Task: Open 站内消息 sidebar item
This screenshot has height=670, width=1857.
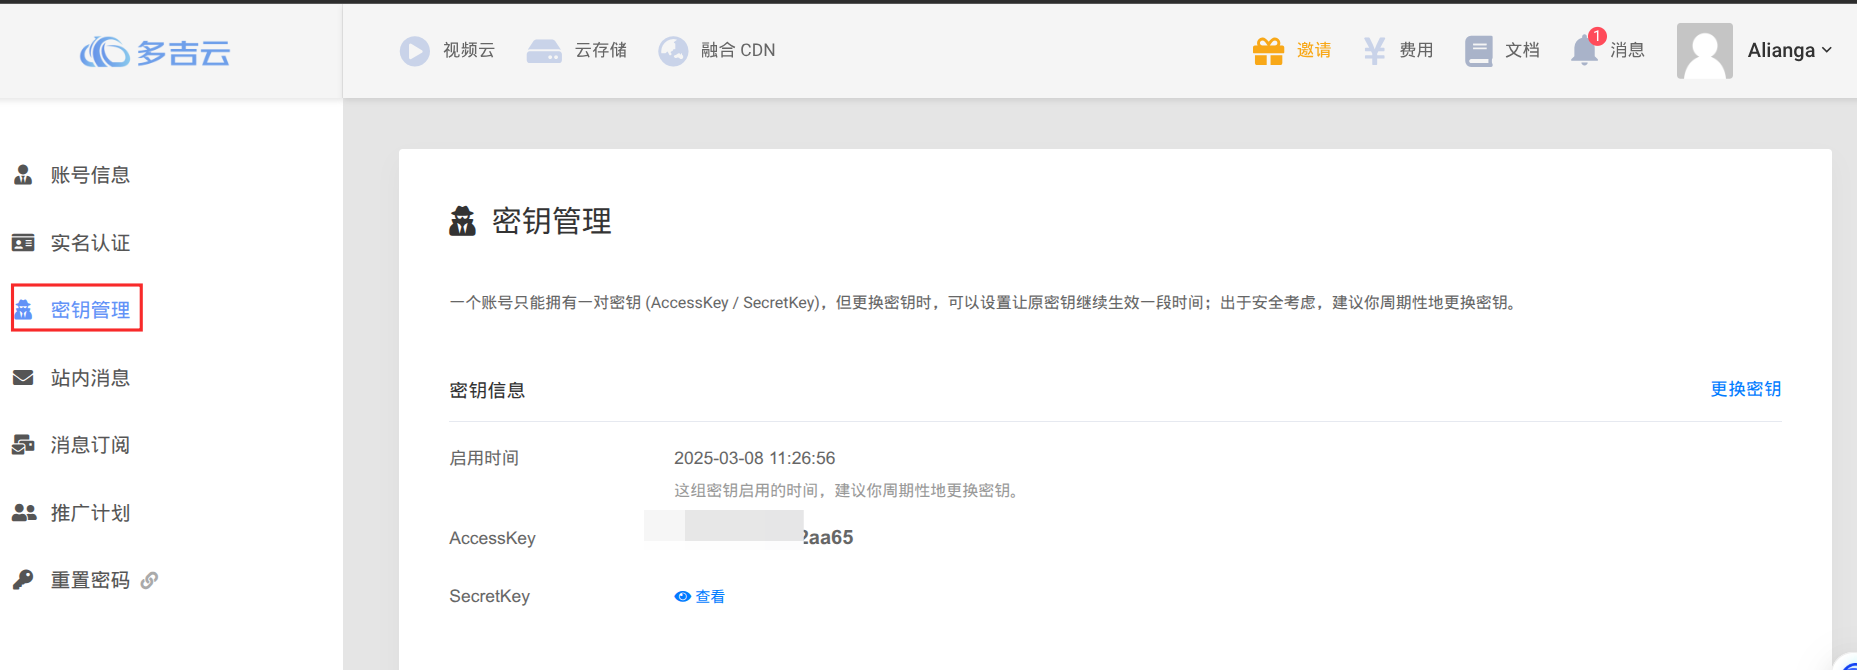Action: pos(90,378)
